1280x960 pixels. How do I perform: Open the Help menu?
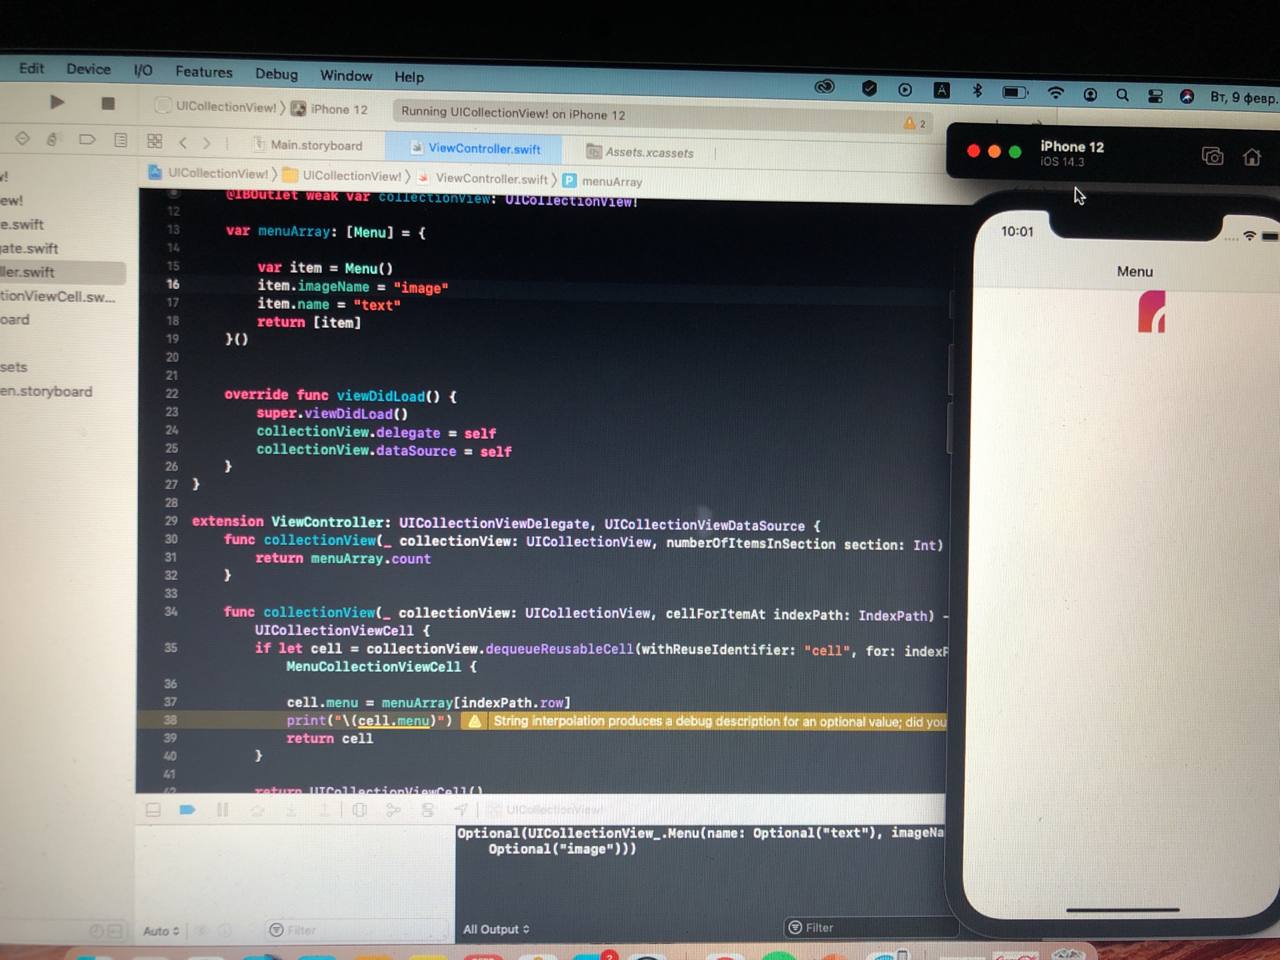pos(409,77)
